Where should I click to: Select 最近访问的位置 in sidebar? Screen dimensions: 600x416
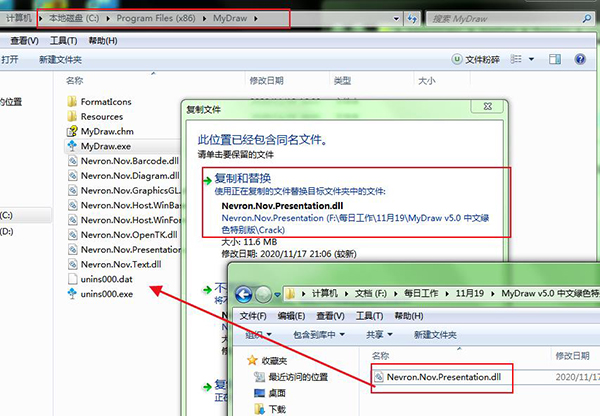[292, 377]
